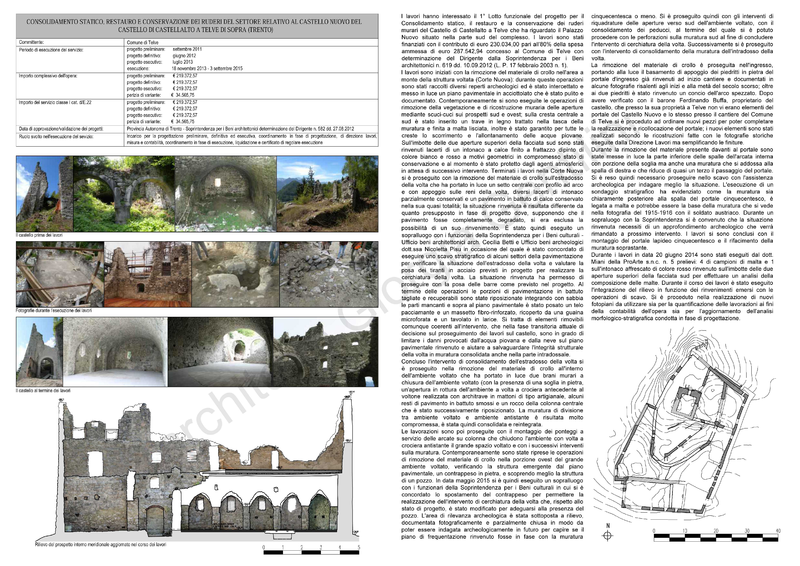Click the north arrow compass symbol
800x566 pixels.
607,534
